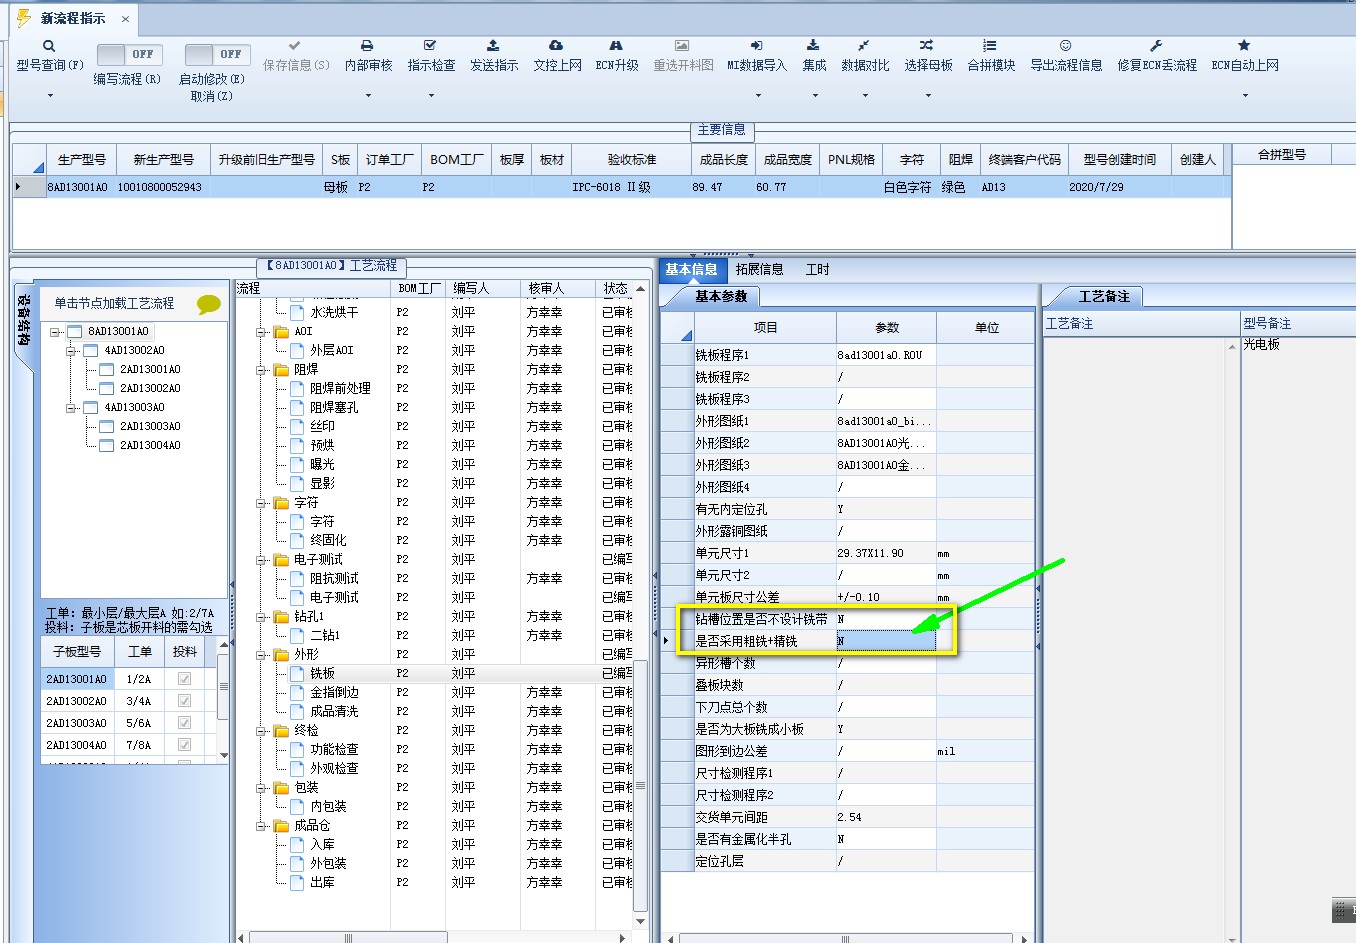Open the 选择母板 dropdown arrow

point(928,96)
